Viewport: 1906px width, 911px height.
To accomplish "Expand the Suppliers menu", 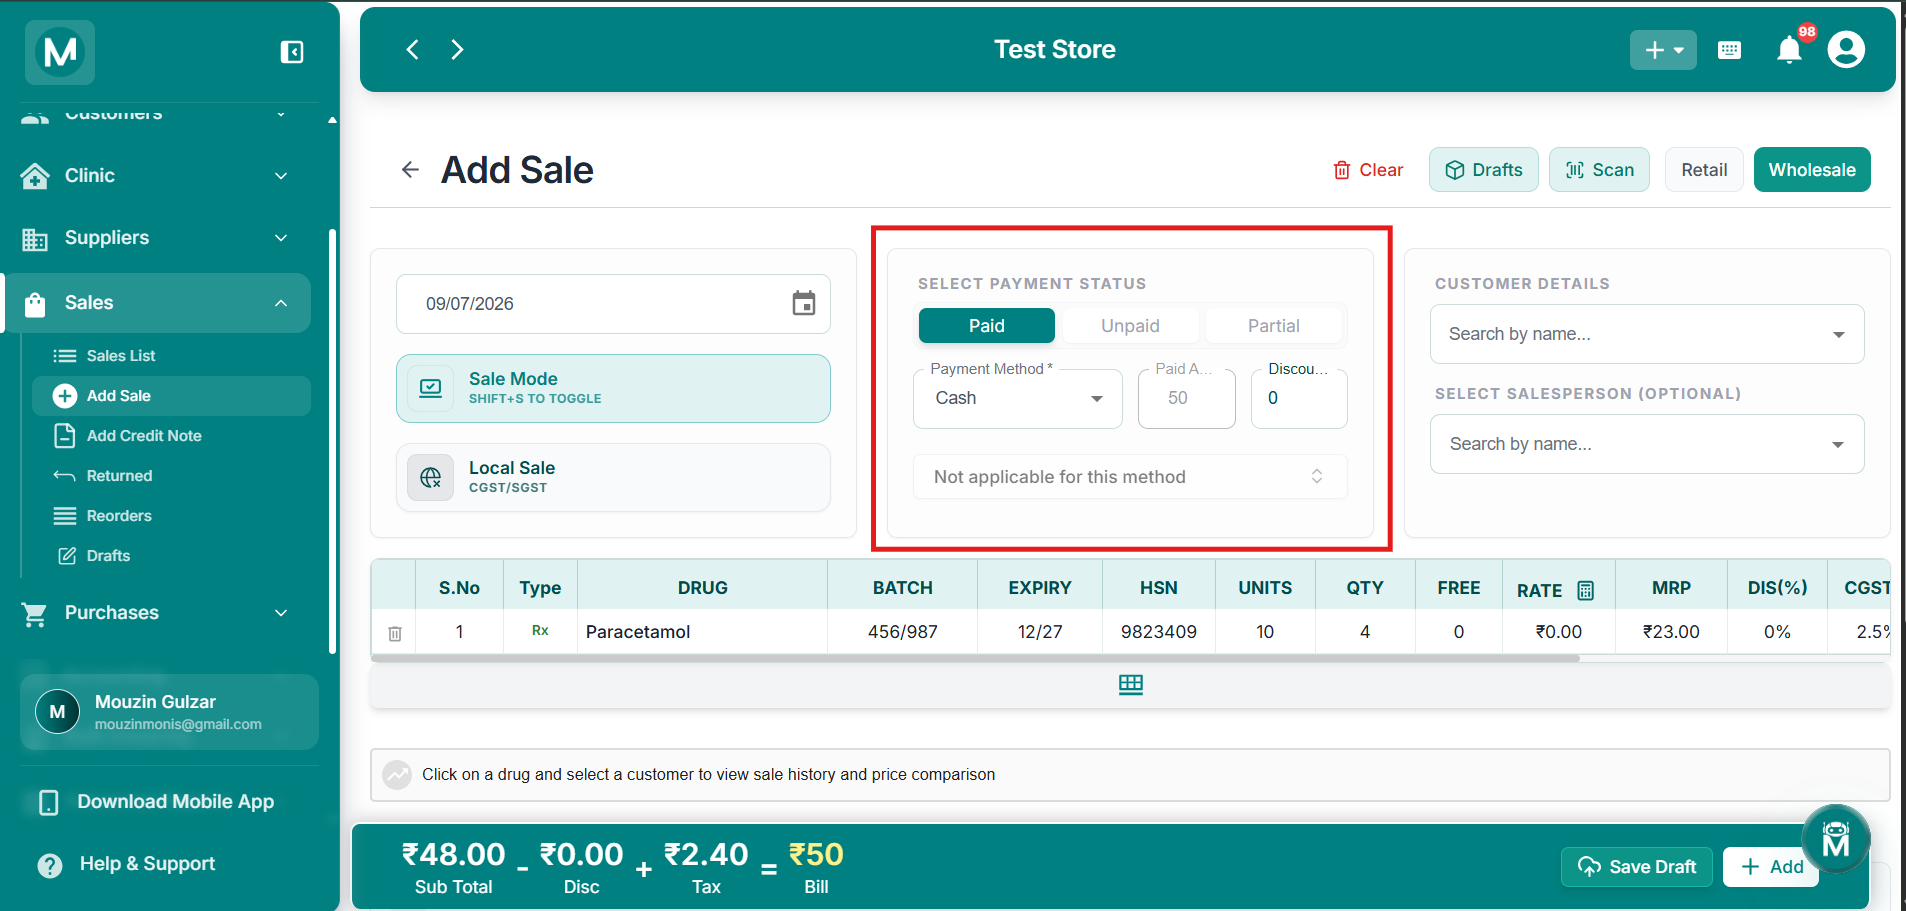I will 155,238.
